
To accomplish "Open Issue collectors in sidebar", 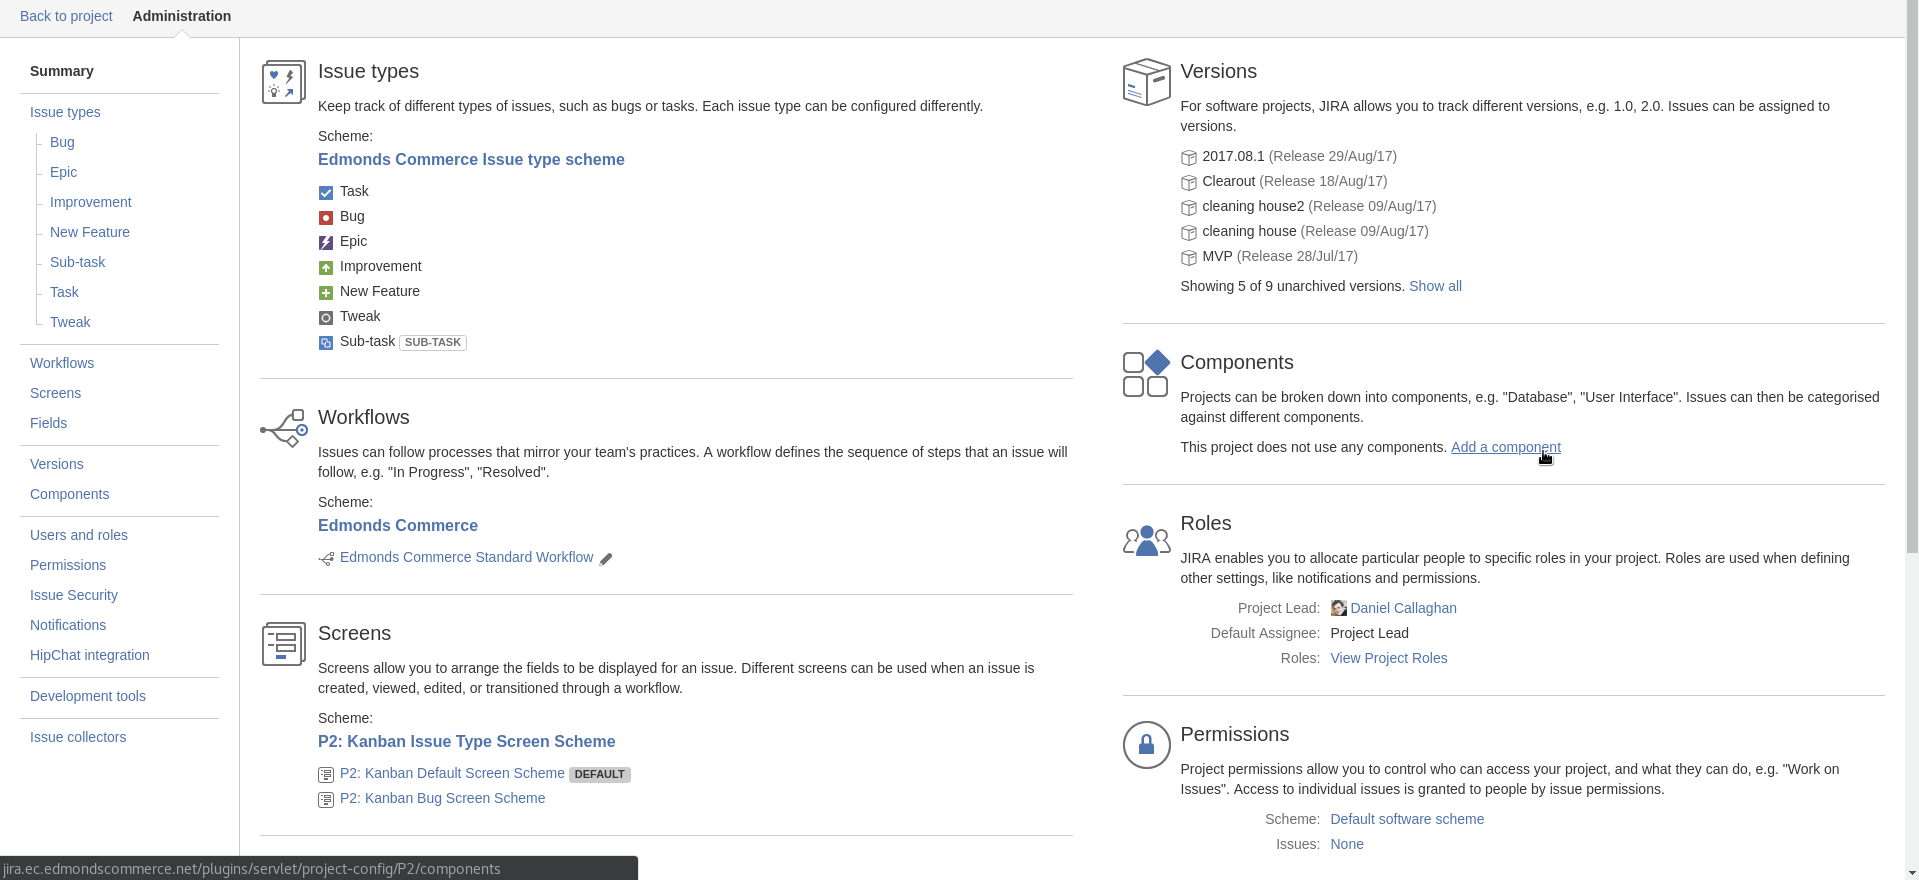I will (x=78, y=737).
